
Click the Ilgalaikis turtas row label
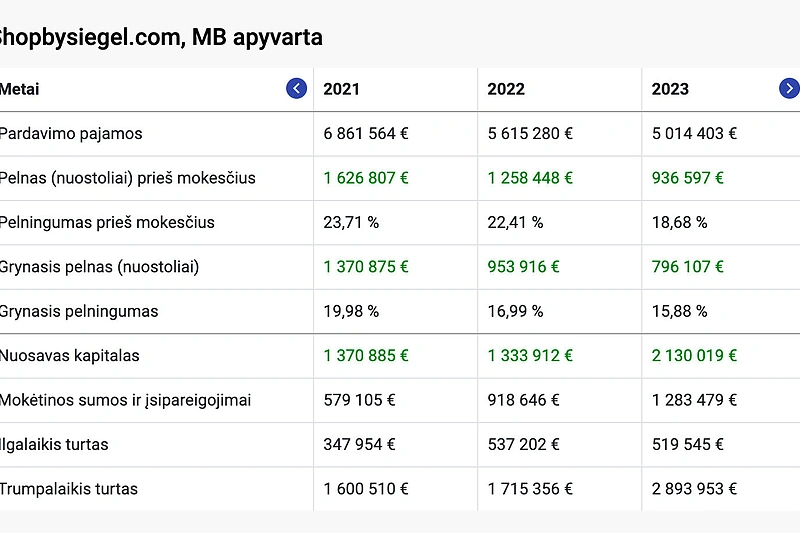pyautogui.click(x=54, y=444)
